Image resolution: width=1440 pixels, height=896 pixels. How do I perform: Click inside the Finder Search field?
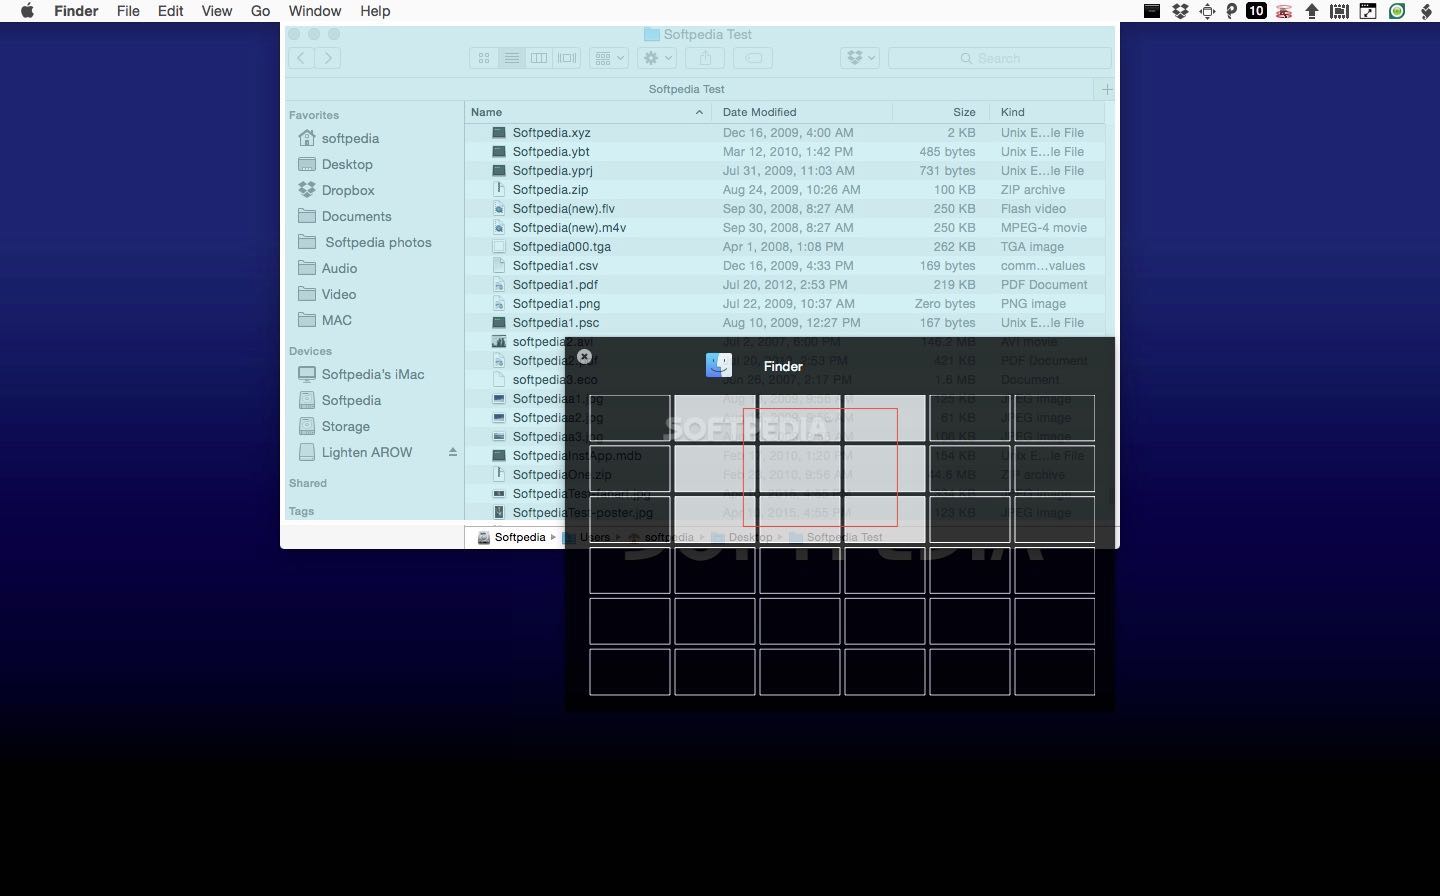(x=999, y=58)
